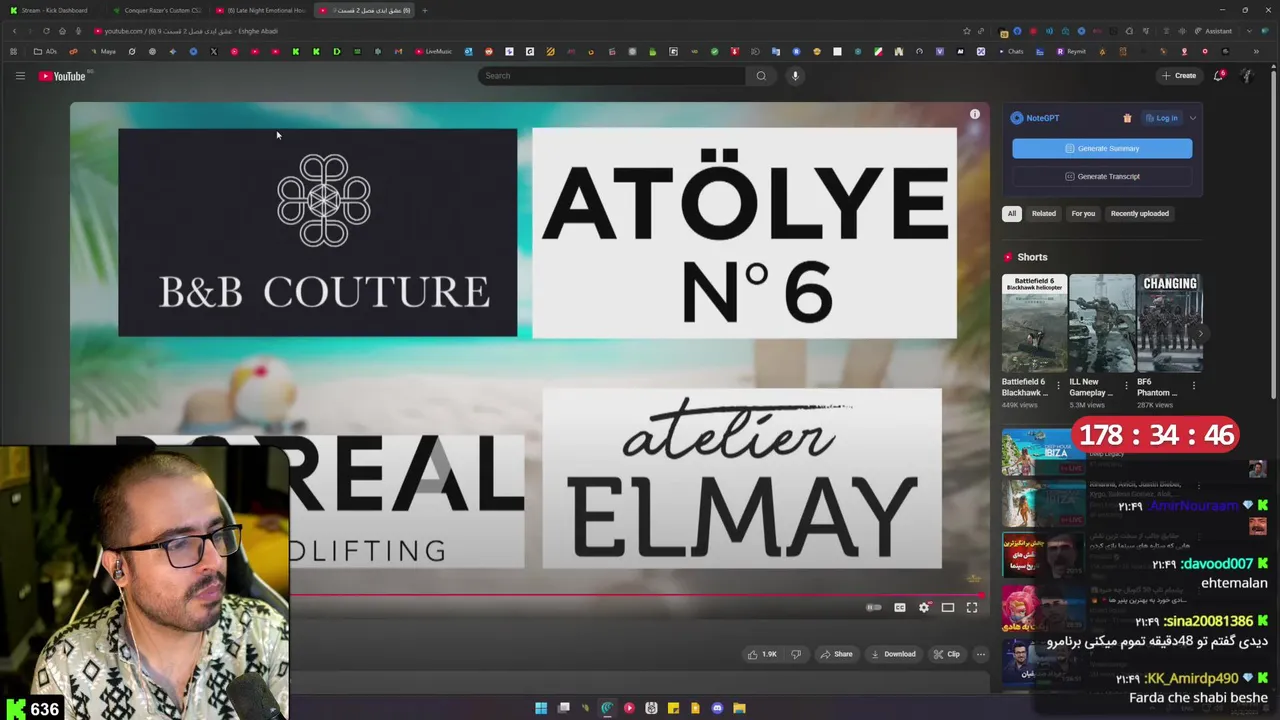
Task: Open the AOs bookmarks folder
Action: pos(47,52)
